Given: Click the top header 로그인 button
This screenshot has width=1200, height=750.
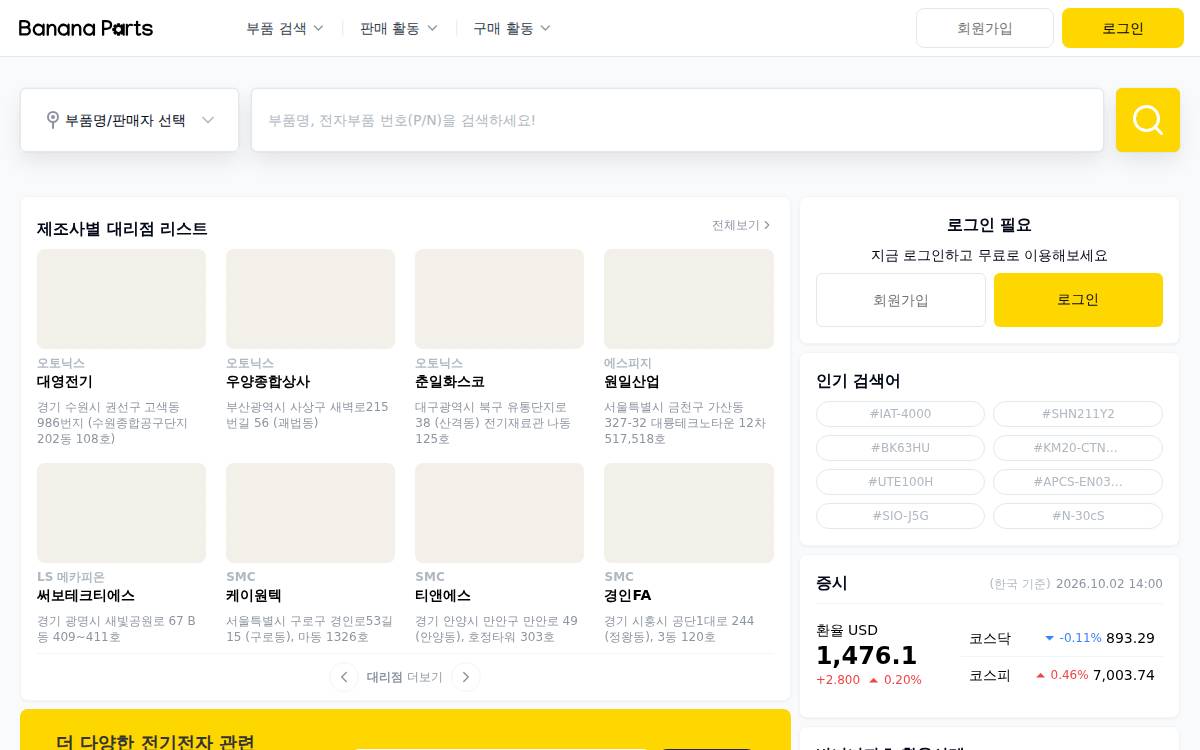Looking at the screenshot, I should (1123, 28).
